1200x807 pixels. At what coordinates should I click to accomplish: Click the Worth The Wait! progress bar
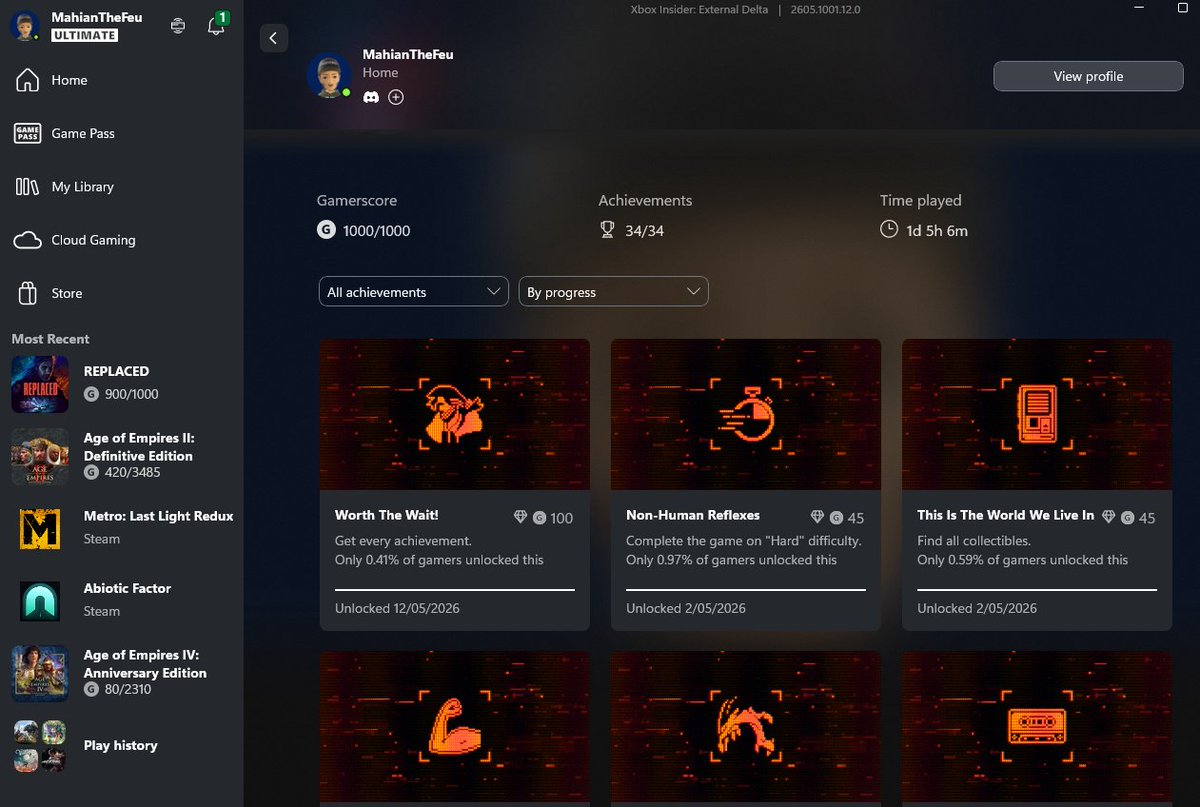[x=455, y=590]
